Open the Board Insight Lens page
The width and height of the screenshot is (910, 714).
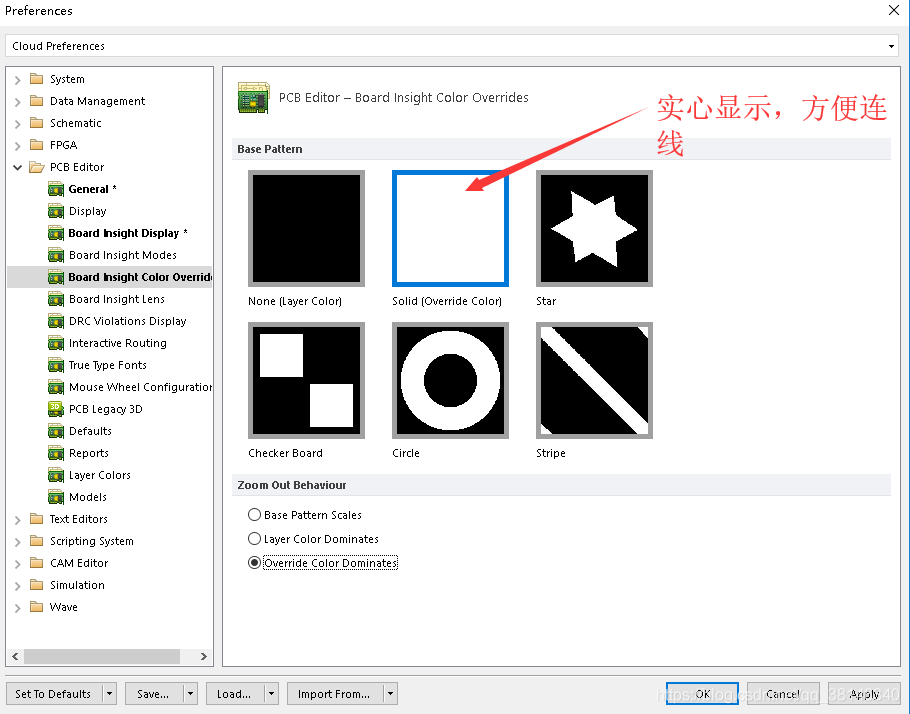(x=117, y=300)
